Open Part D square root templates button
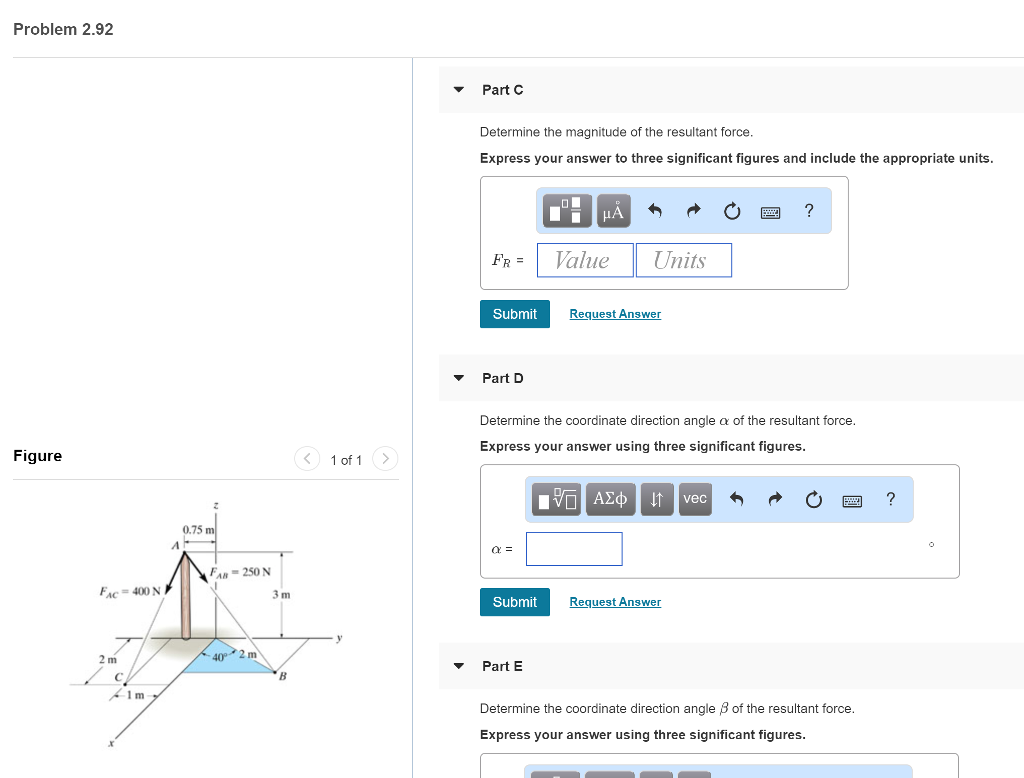The height and width of the screenshot is (778, 1024). (x=556, y=499)
